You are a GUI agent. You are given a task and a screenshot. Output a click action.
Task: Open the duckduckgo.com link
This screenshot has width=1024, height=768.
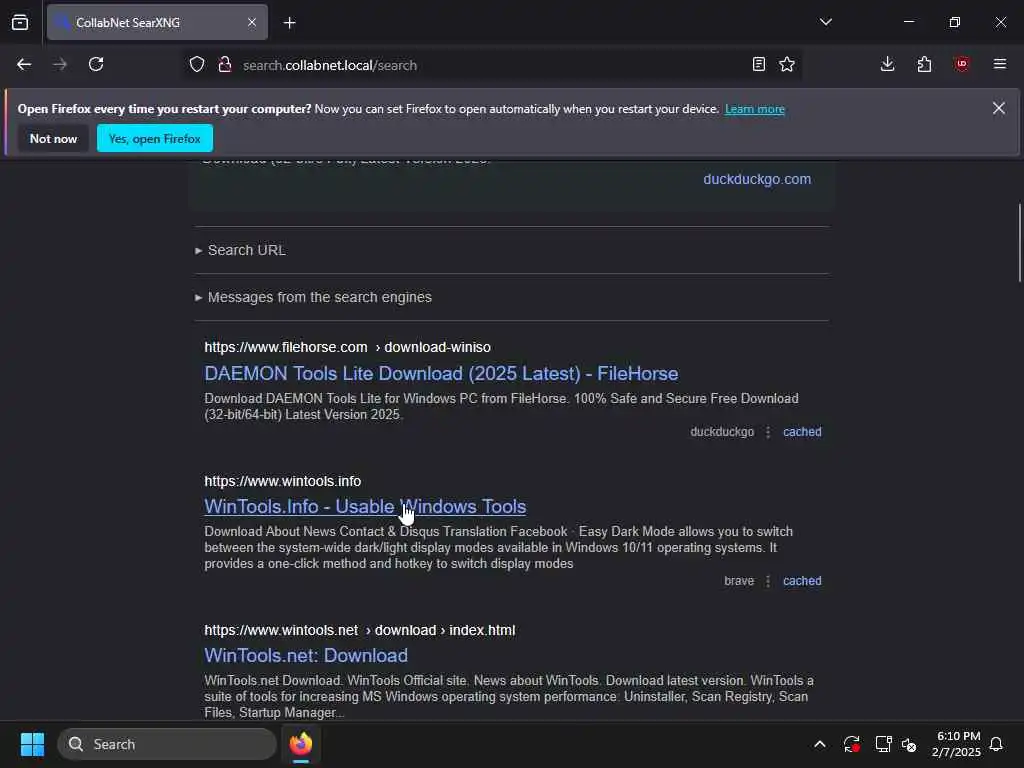point(757,179)
